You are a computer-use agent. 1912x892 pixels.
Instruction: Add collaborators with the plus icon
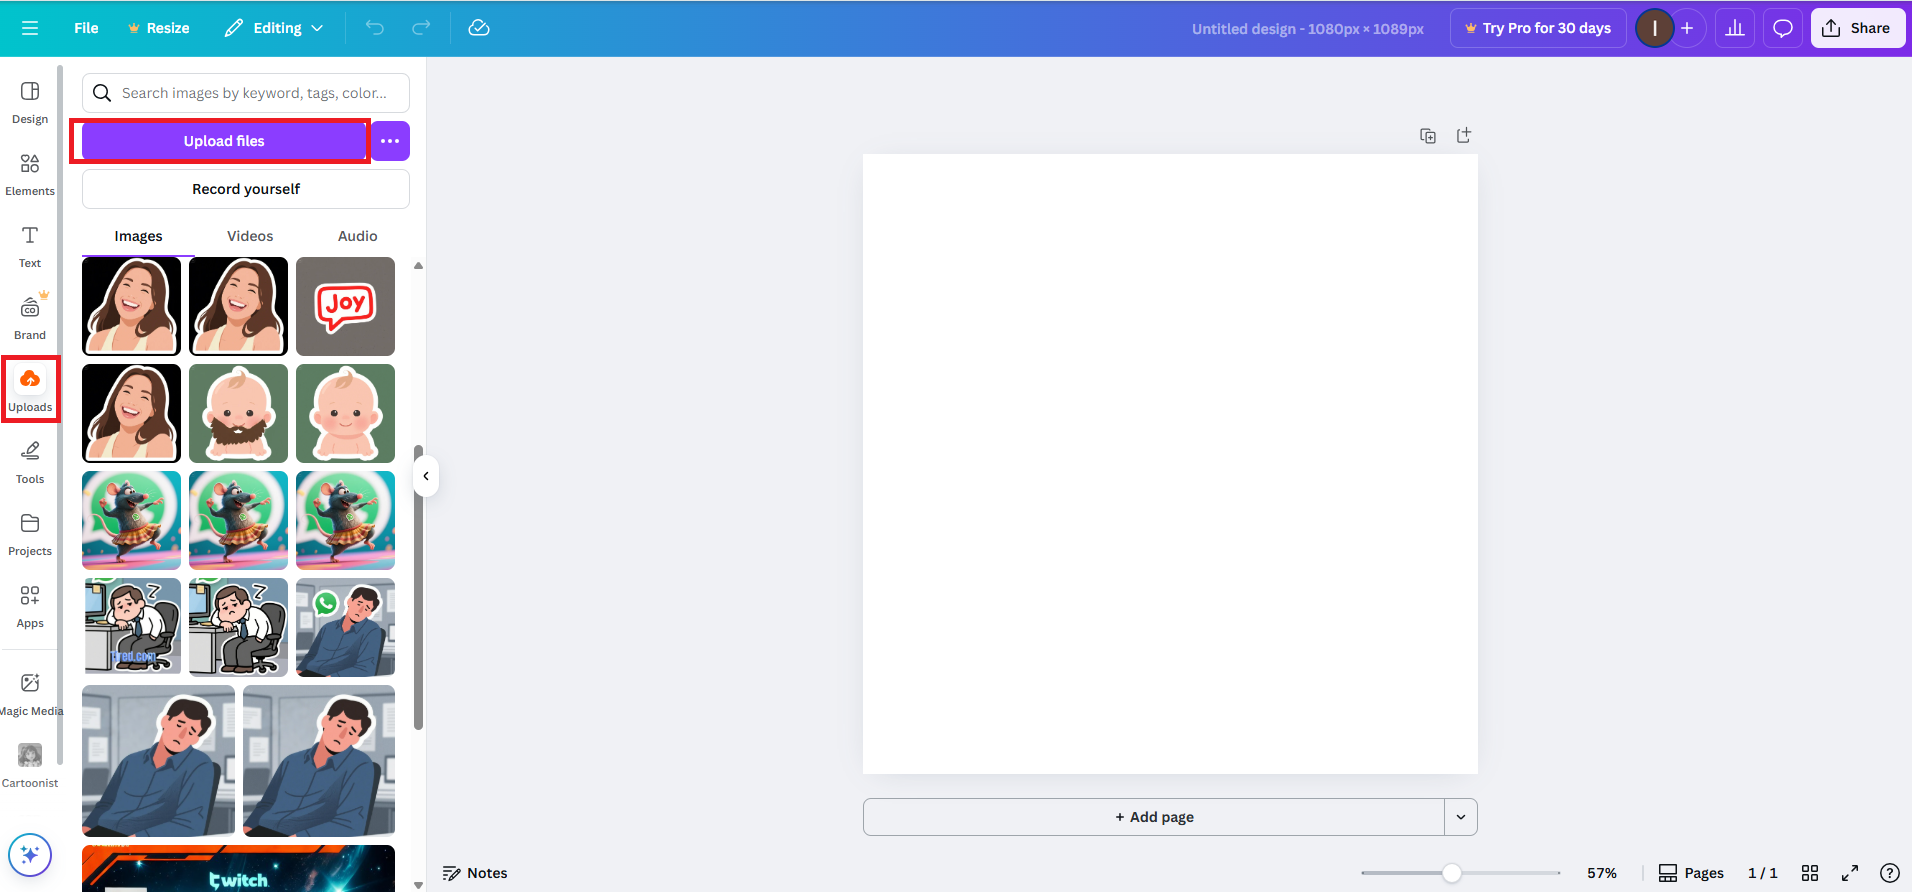[1687, 28]
